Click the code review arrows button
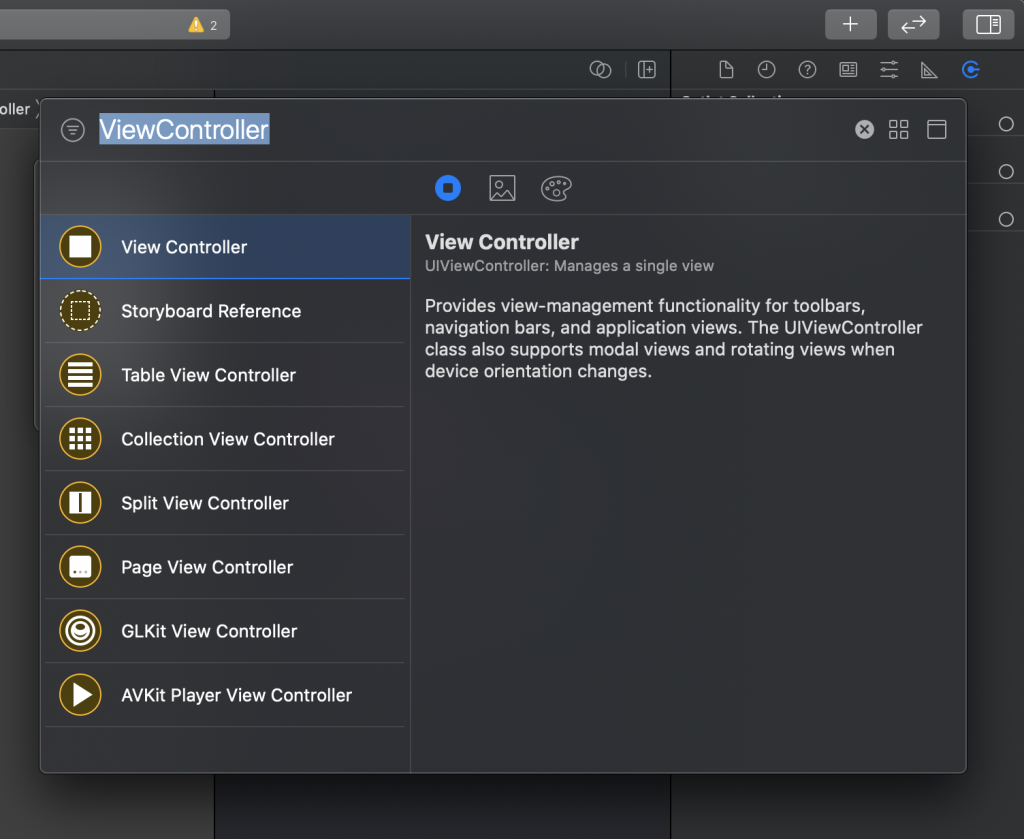1024x839 pixels. 913,25
